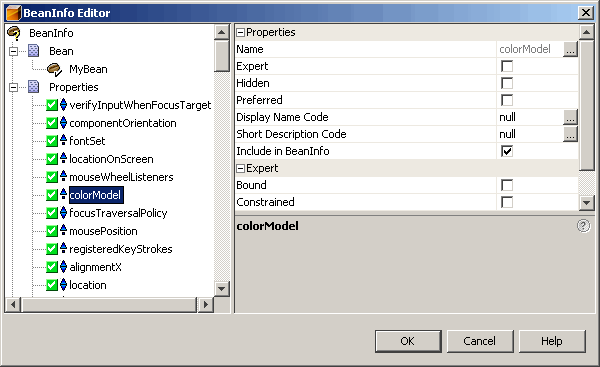This screenshot has height=367, width=600.
Task: Select the alignmentX tree item
Action: 95,267
